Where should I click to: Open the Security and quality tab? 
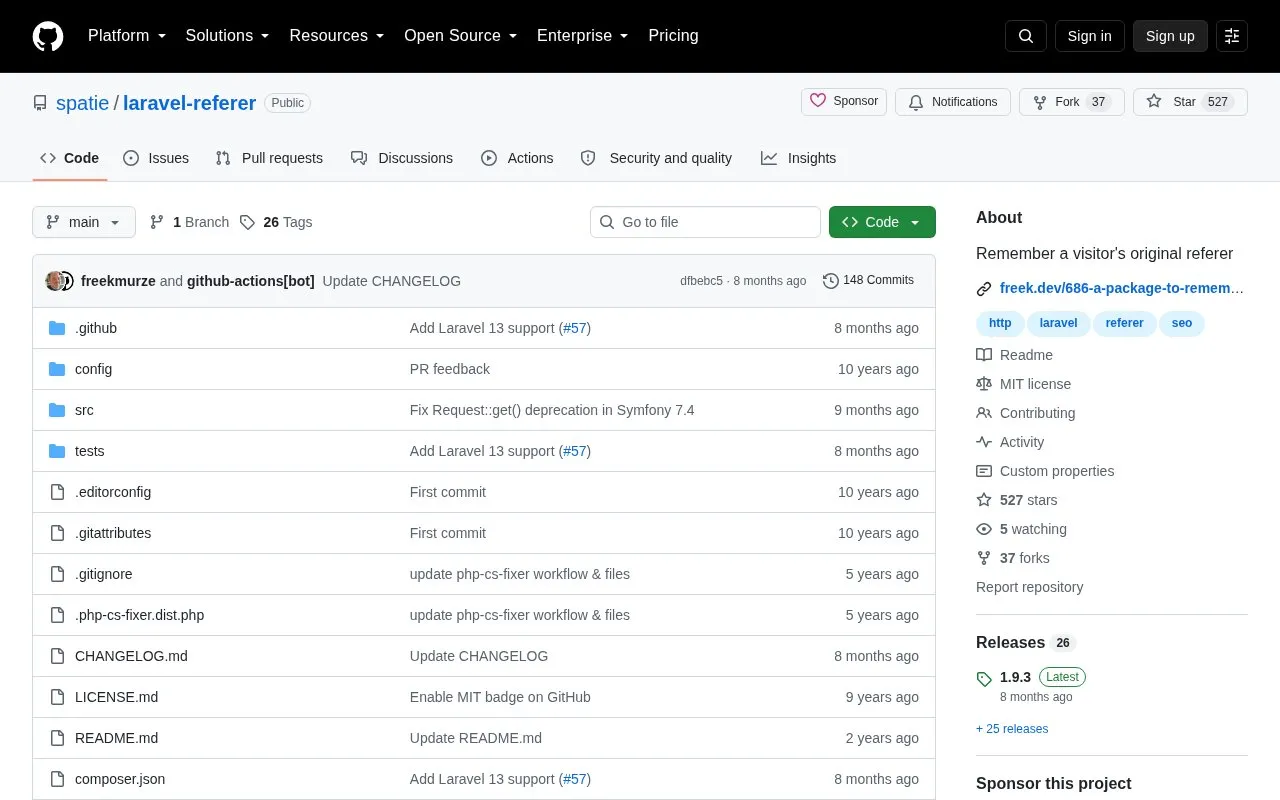[657, 158]
